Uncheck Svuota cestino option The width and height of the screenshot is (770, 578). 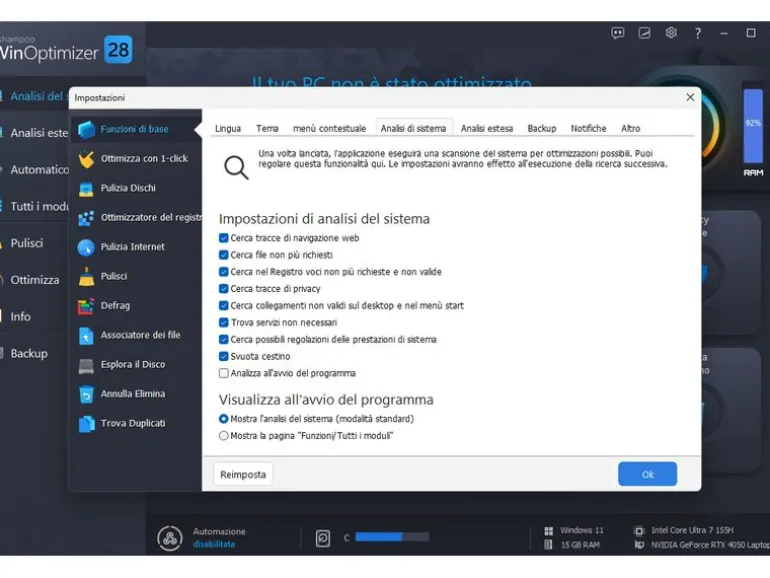point(223,357)
